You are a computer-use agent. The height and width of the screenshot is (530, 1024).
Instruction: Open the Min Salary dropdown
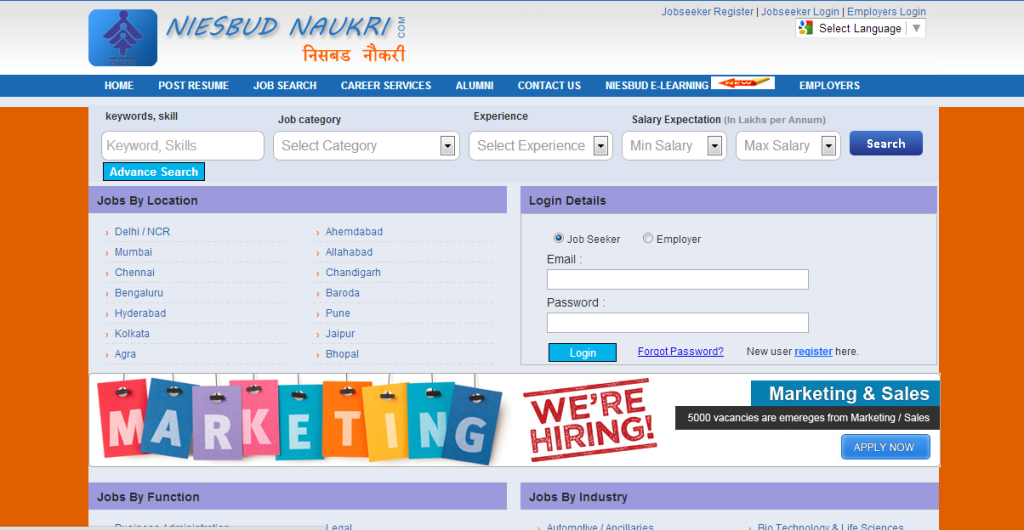(674, 146)
